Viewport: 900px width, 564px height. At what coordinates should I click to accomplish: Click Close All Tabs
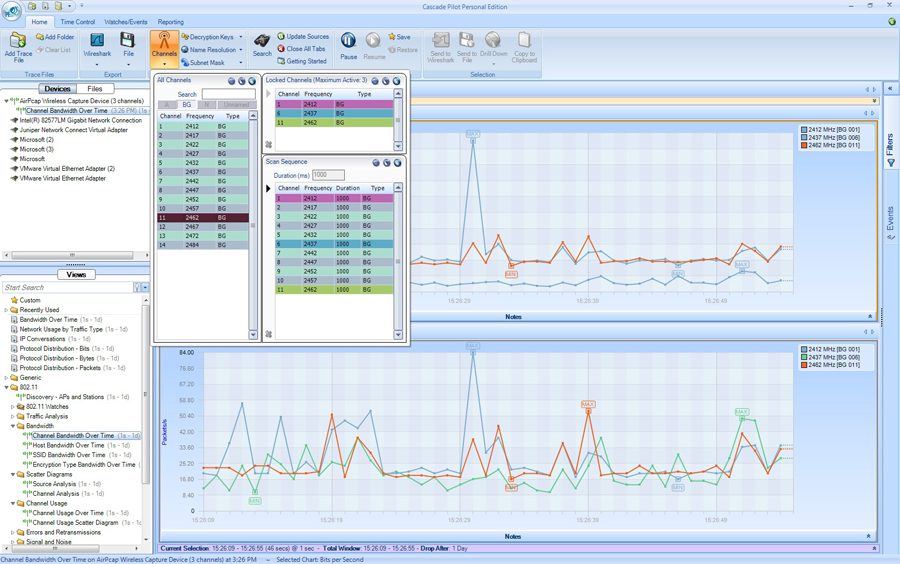coord(301,49)
